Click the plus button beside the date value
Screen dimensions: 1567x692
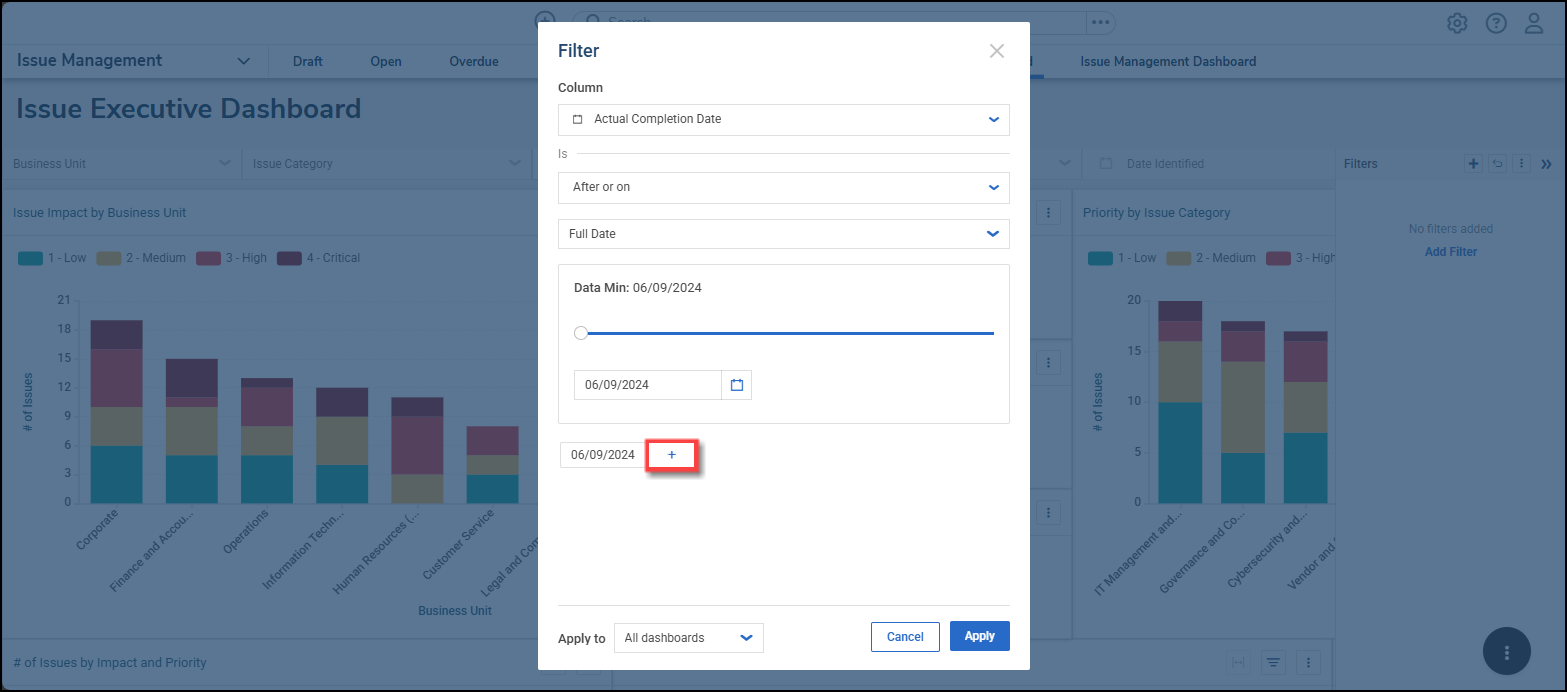click(671, 455)
